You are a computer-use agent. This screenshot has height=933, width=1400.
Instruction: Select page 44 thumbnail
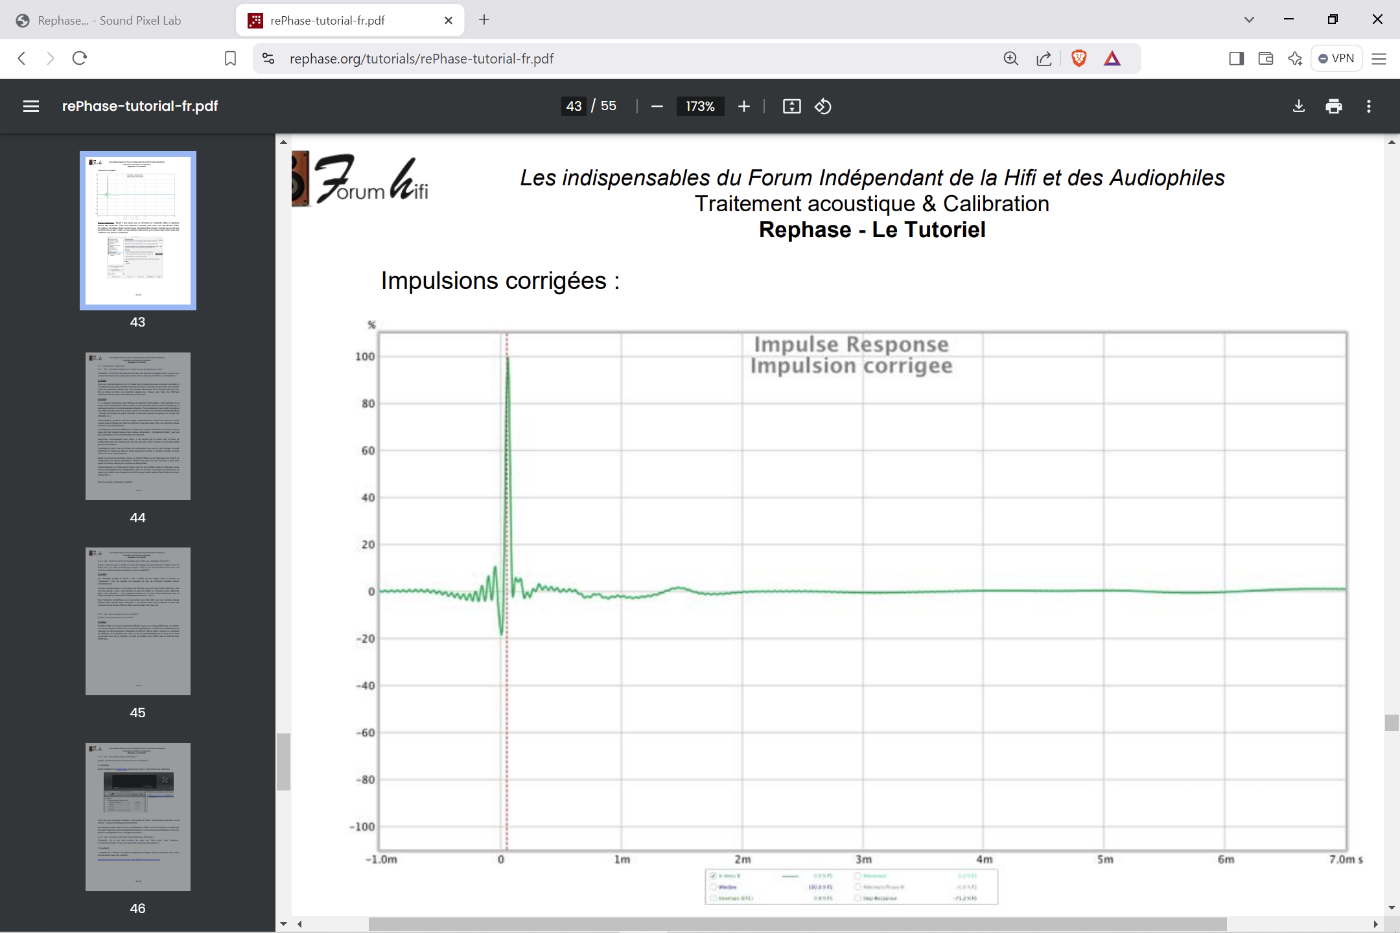138,426
